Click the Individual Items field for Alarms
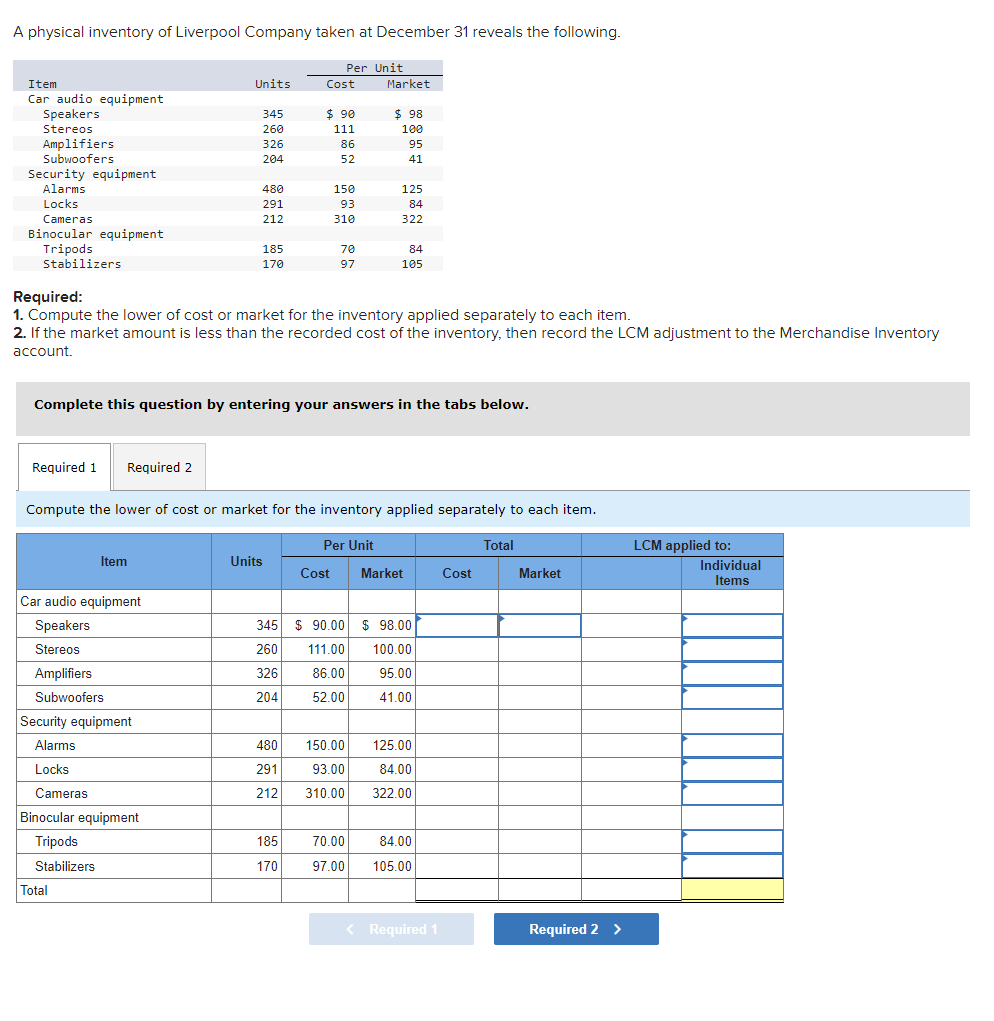 click(732, 746)
